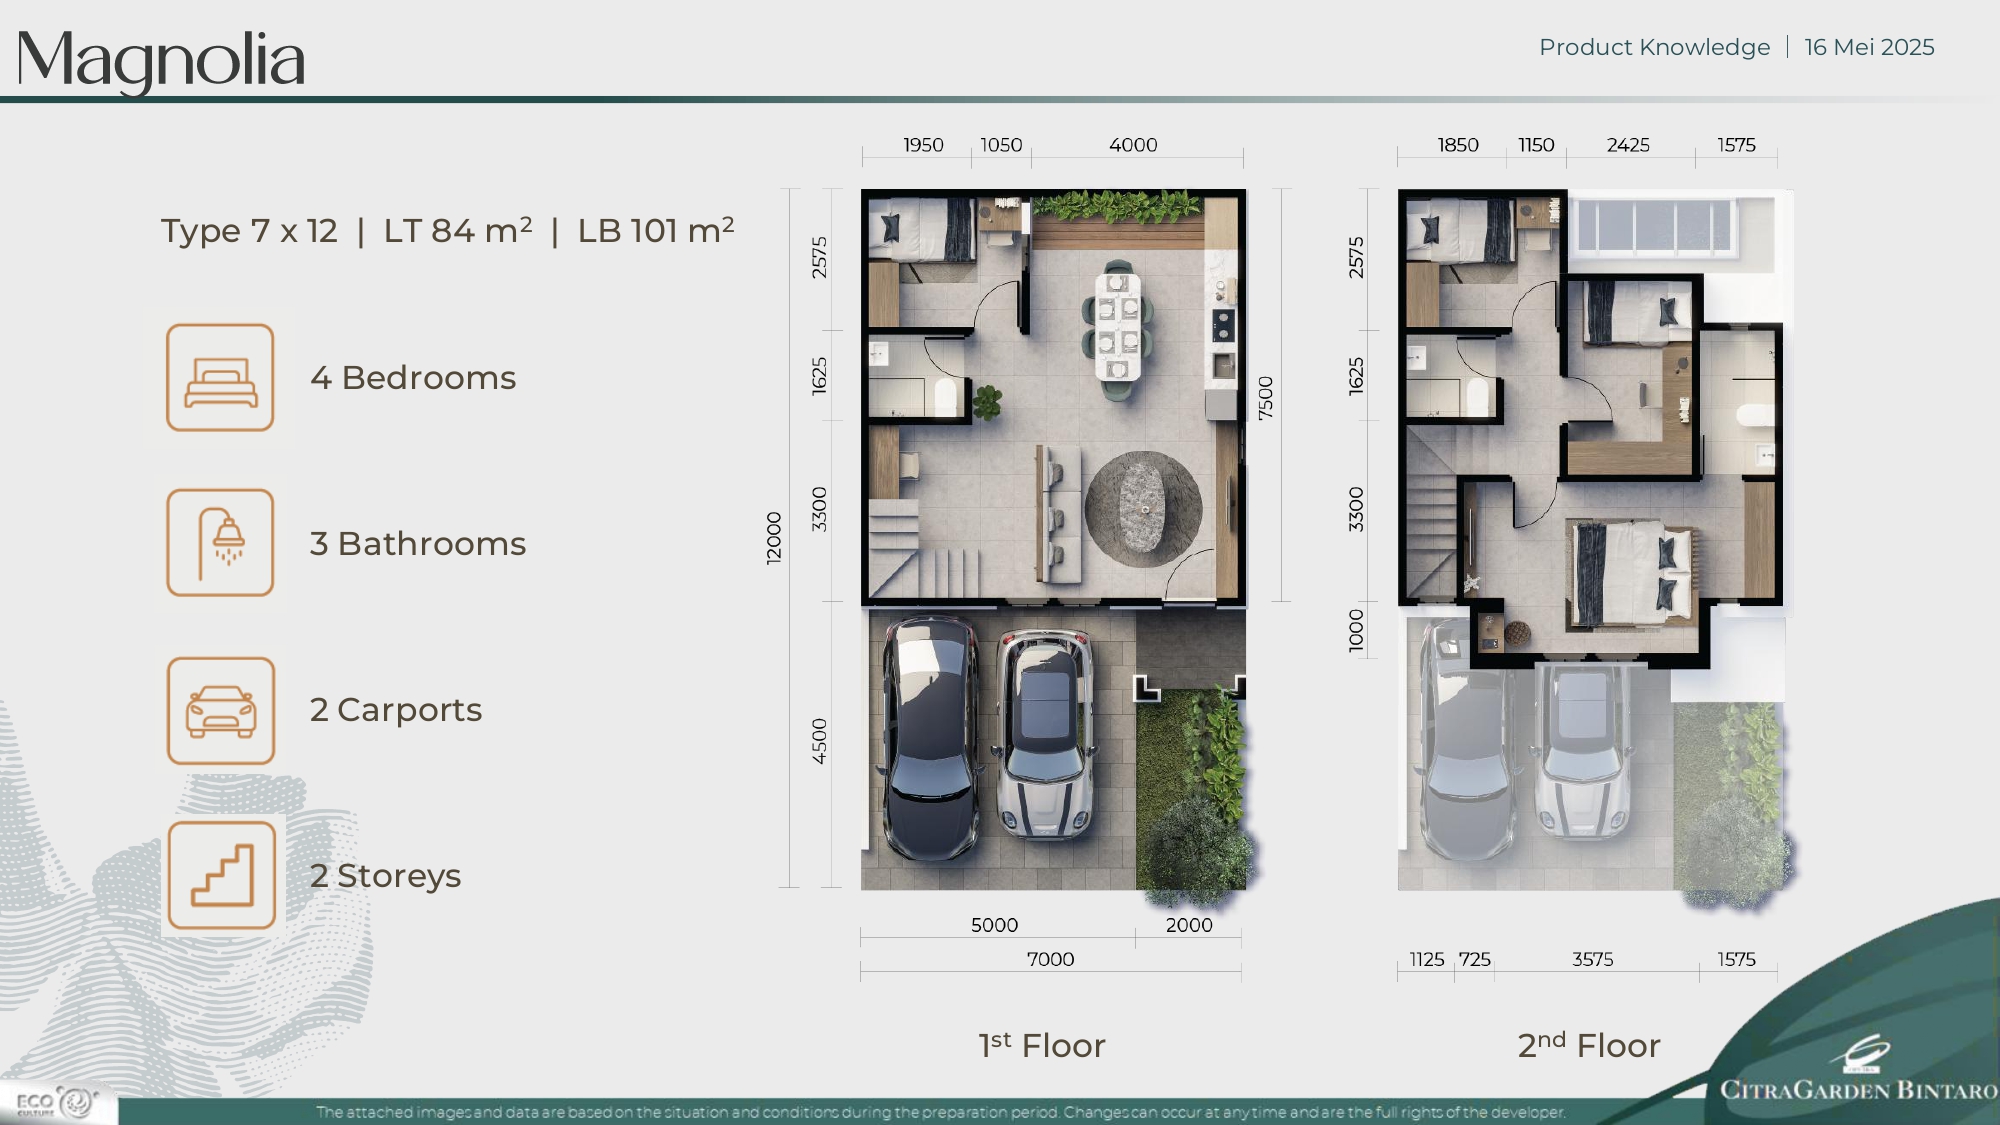Click the black car in the carport
The width and height of the screenshot is (2000, 1125).
pyautogui.click(x=930, y=738)
